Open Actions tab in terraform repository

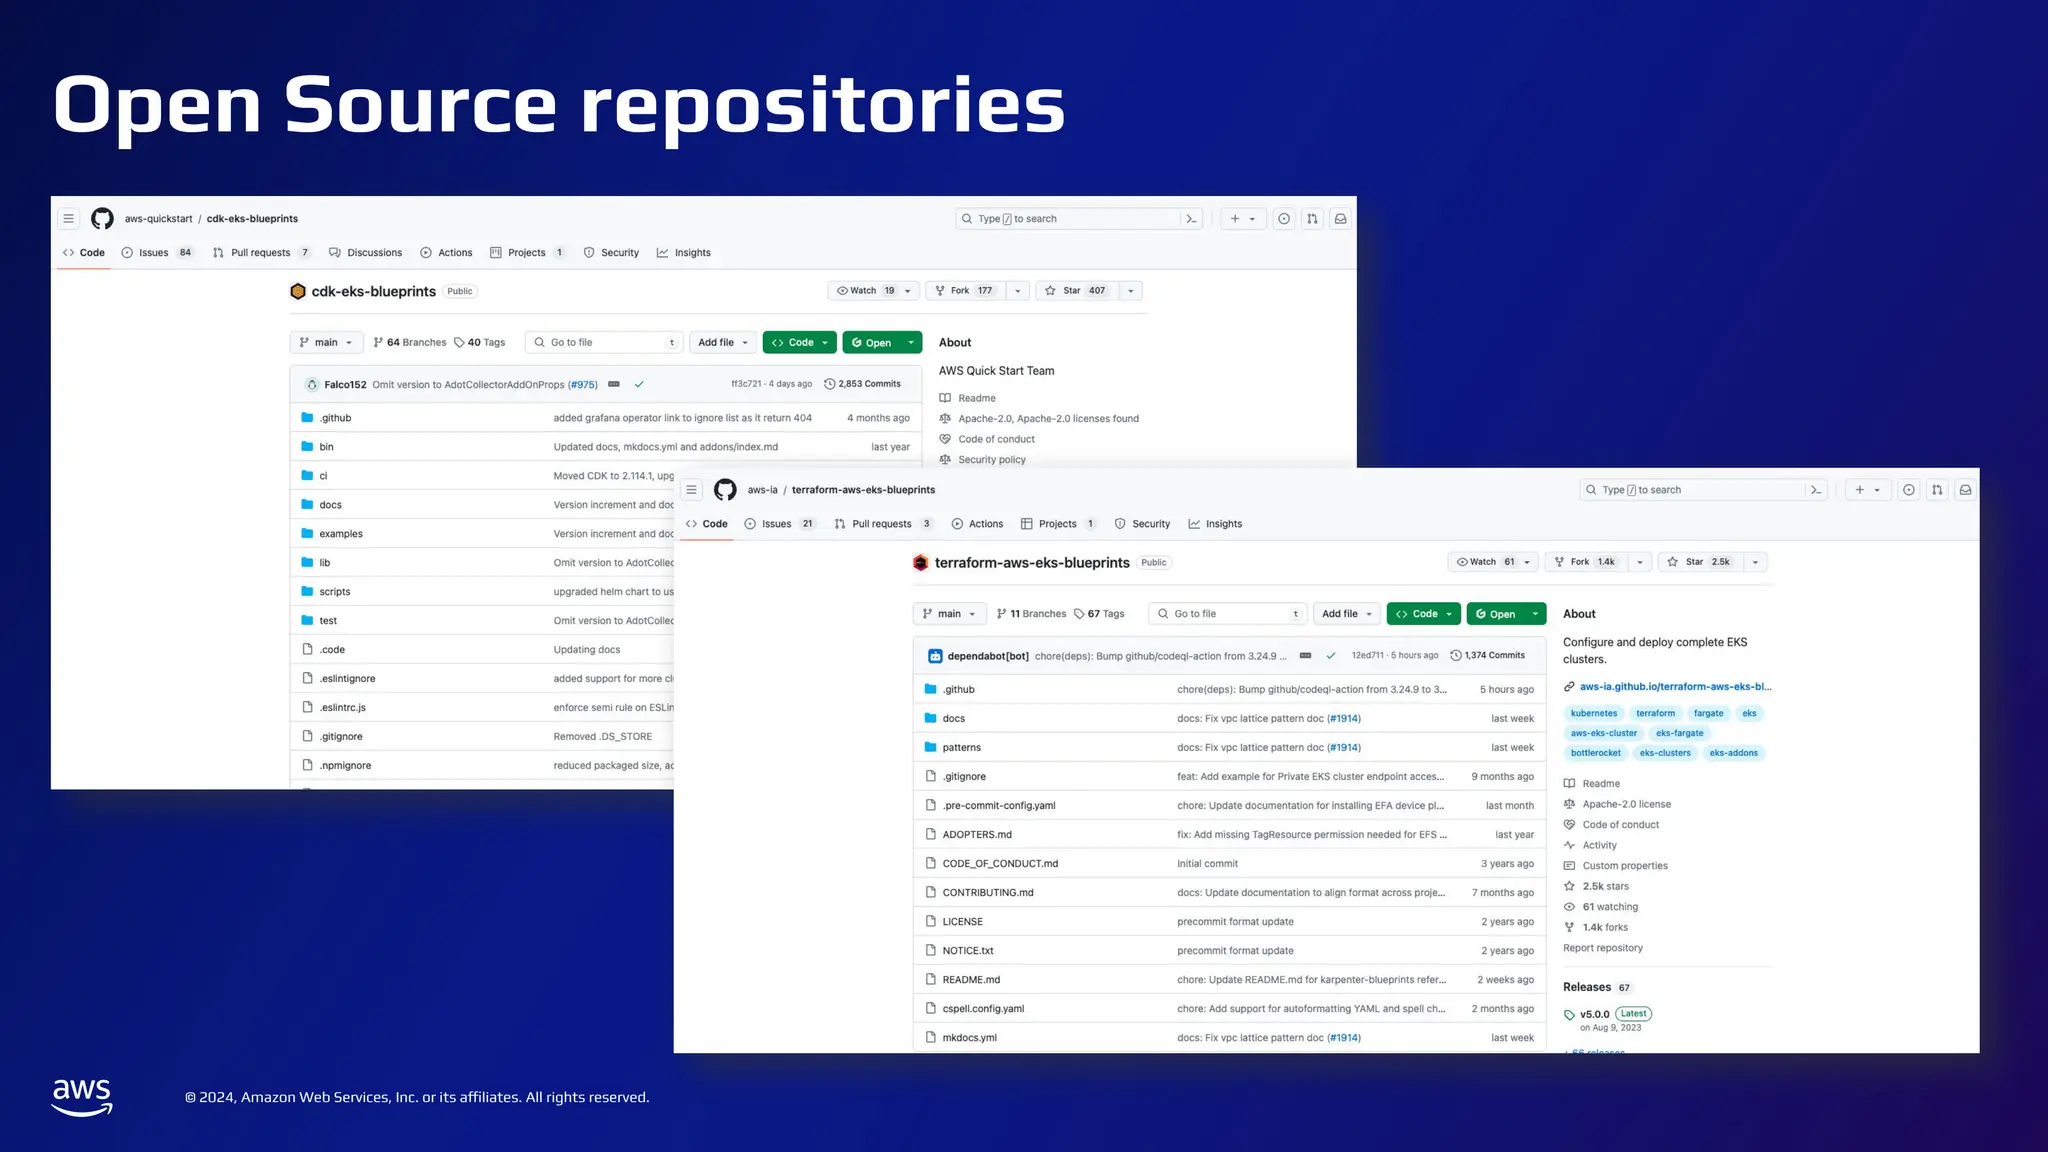tap(977, 524)
